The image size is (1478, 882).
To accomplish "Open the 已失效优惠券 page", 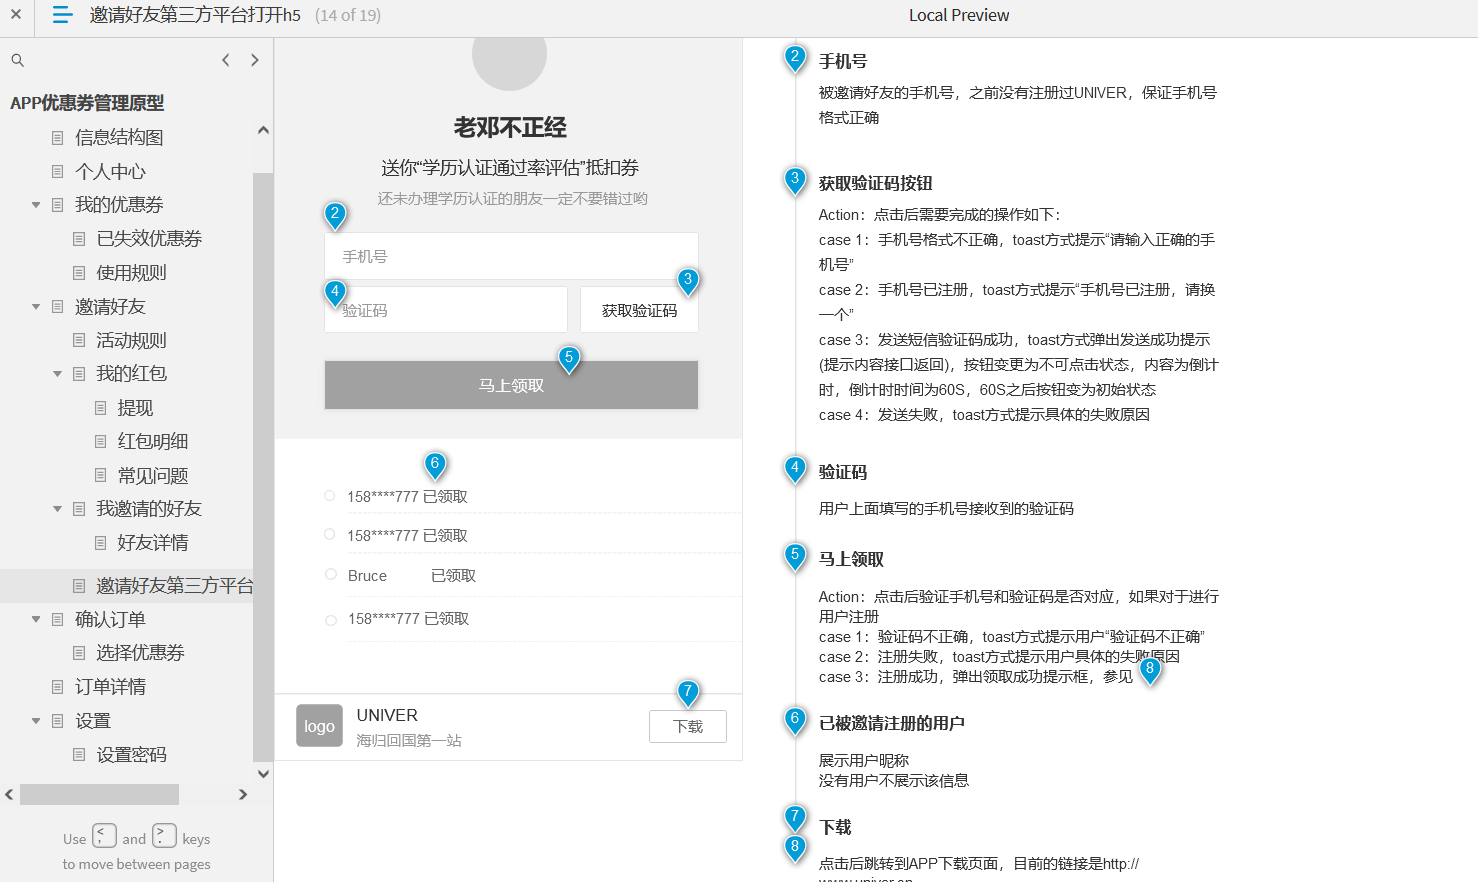I will pyautogui.click(x=149, y=239).
